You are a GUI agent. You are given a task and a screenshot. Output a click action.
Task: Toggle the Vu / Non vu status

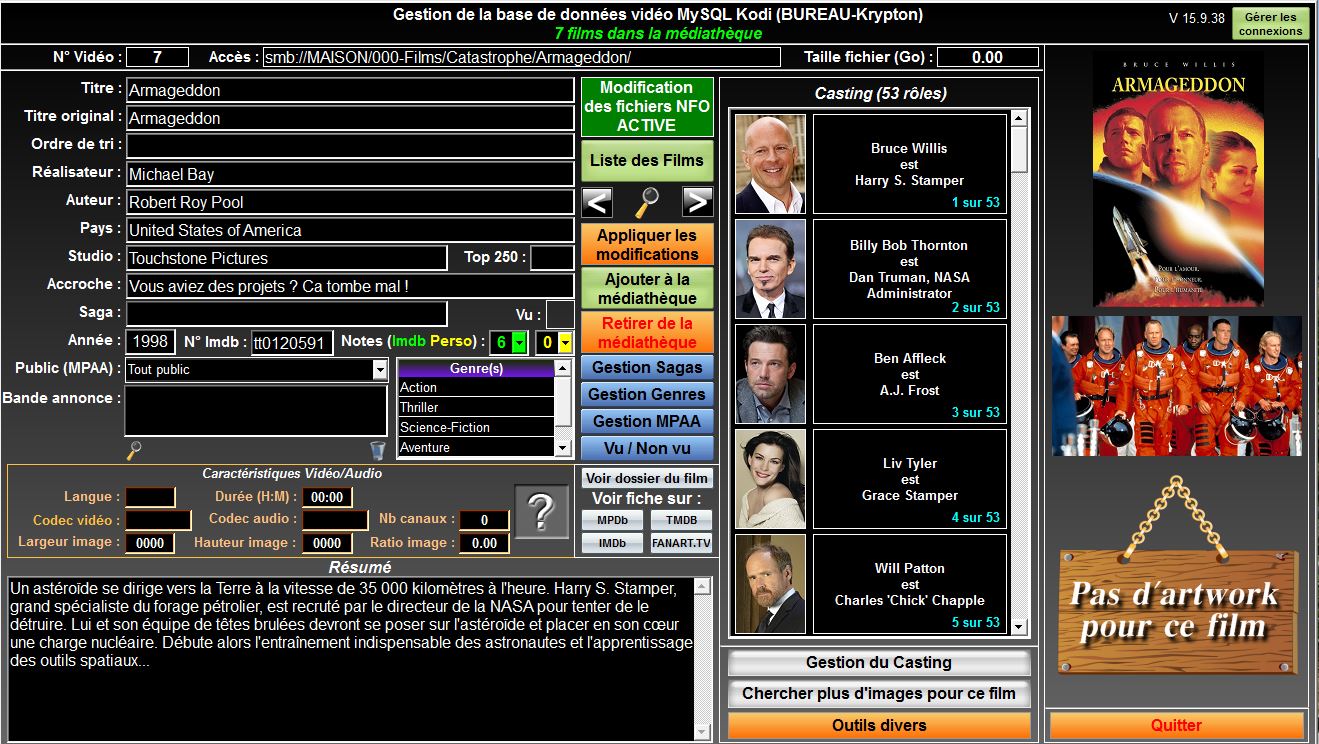click(x=647, y=448)
